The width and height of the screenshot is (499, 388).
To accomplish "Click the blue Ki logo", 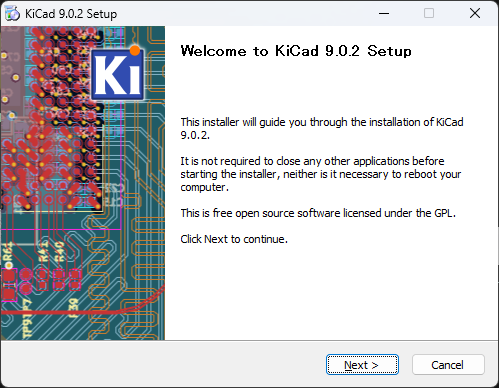I will tap(118, 74).
